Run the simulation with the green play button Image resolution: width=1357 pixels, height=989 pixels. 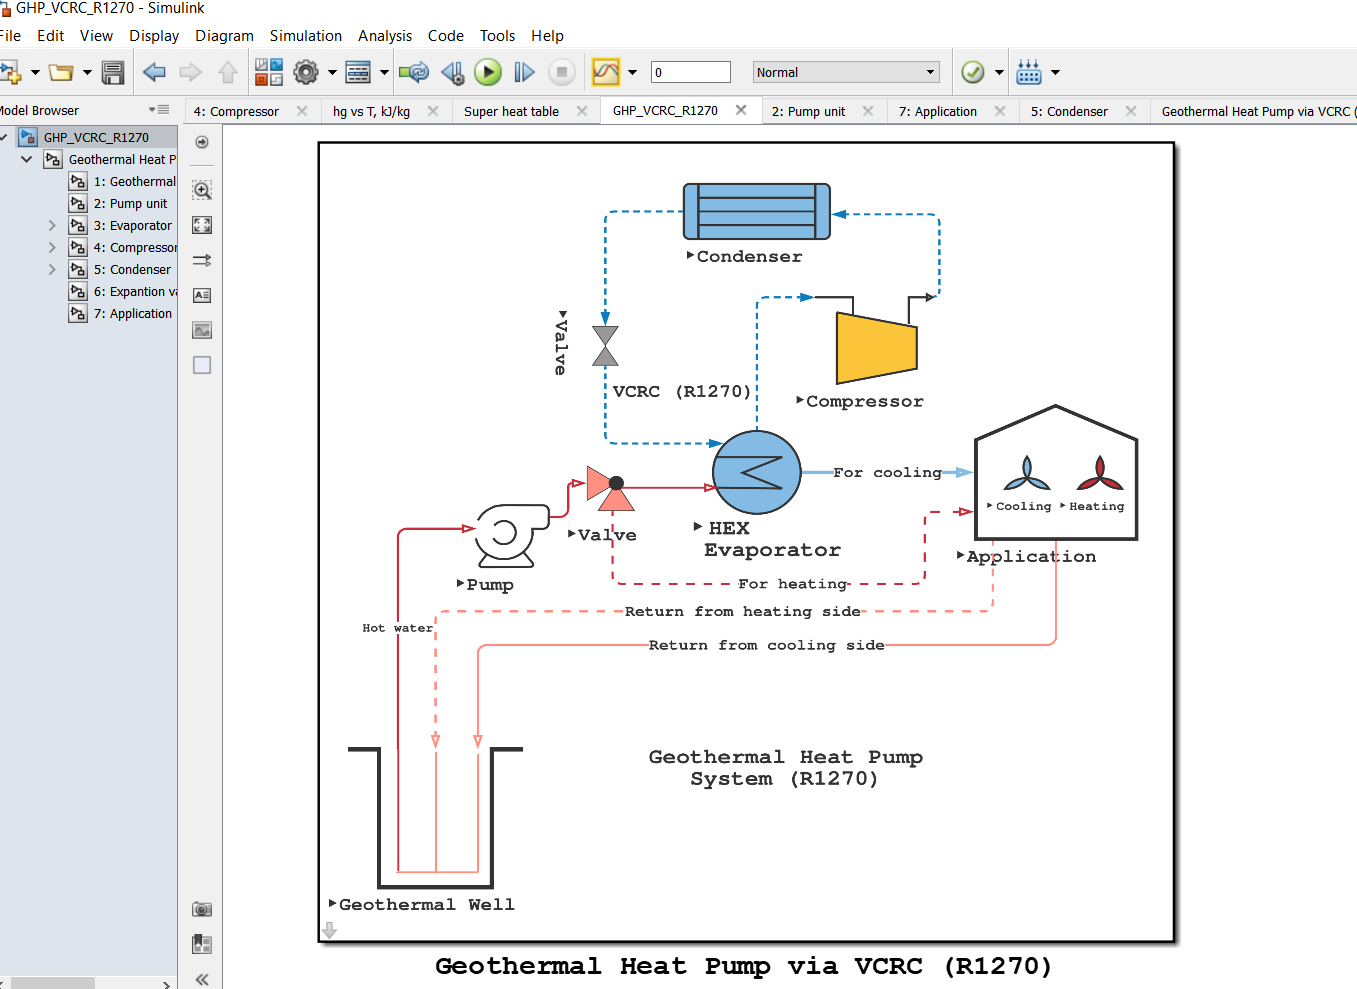point(488,72)
